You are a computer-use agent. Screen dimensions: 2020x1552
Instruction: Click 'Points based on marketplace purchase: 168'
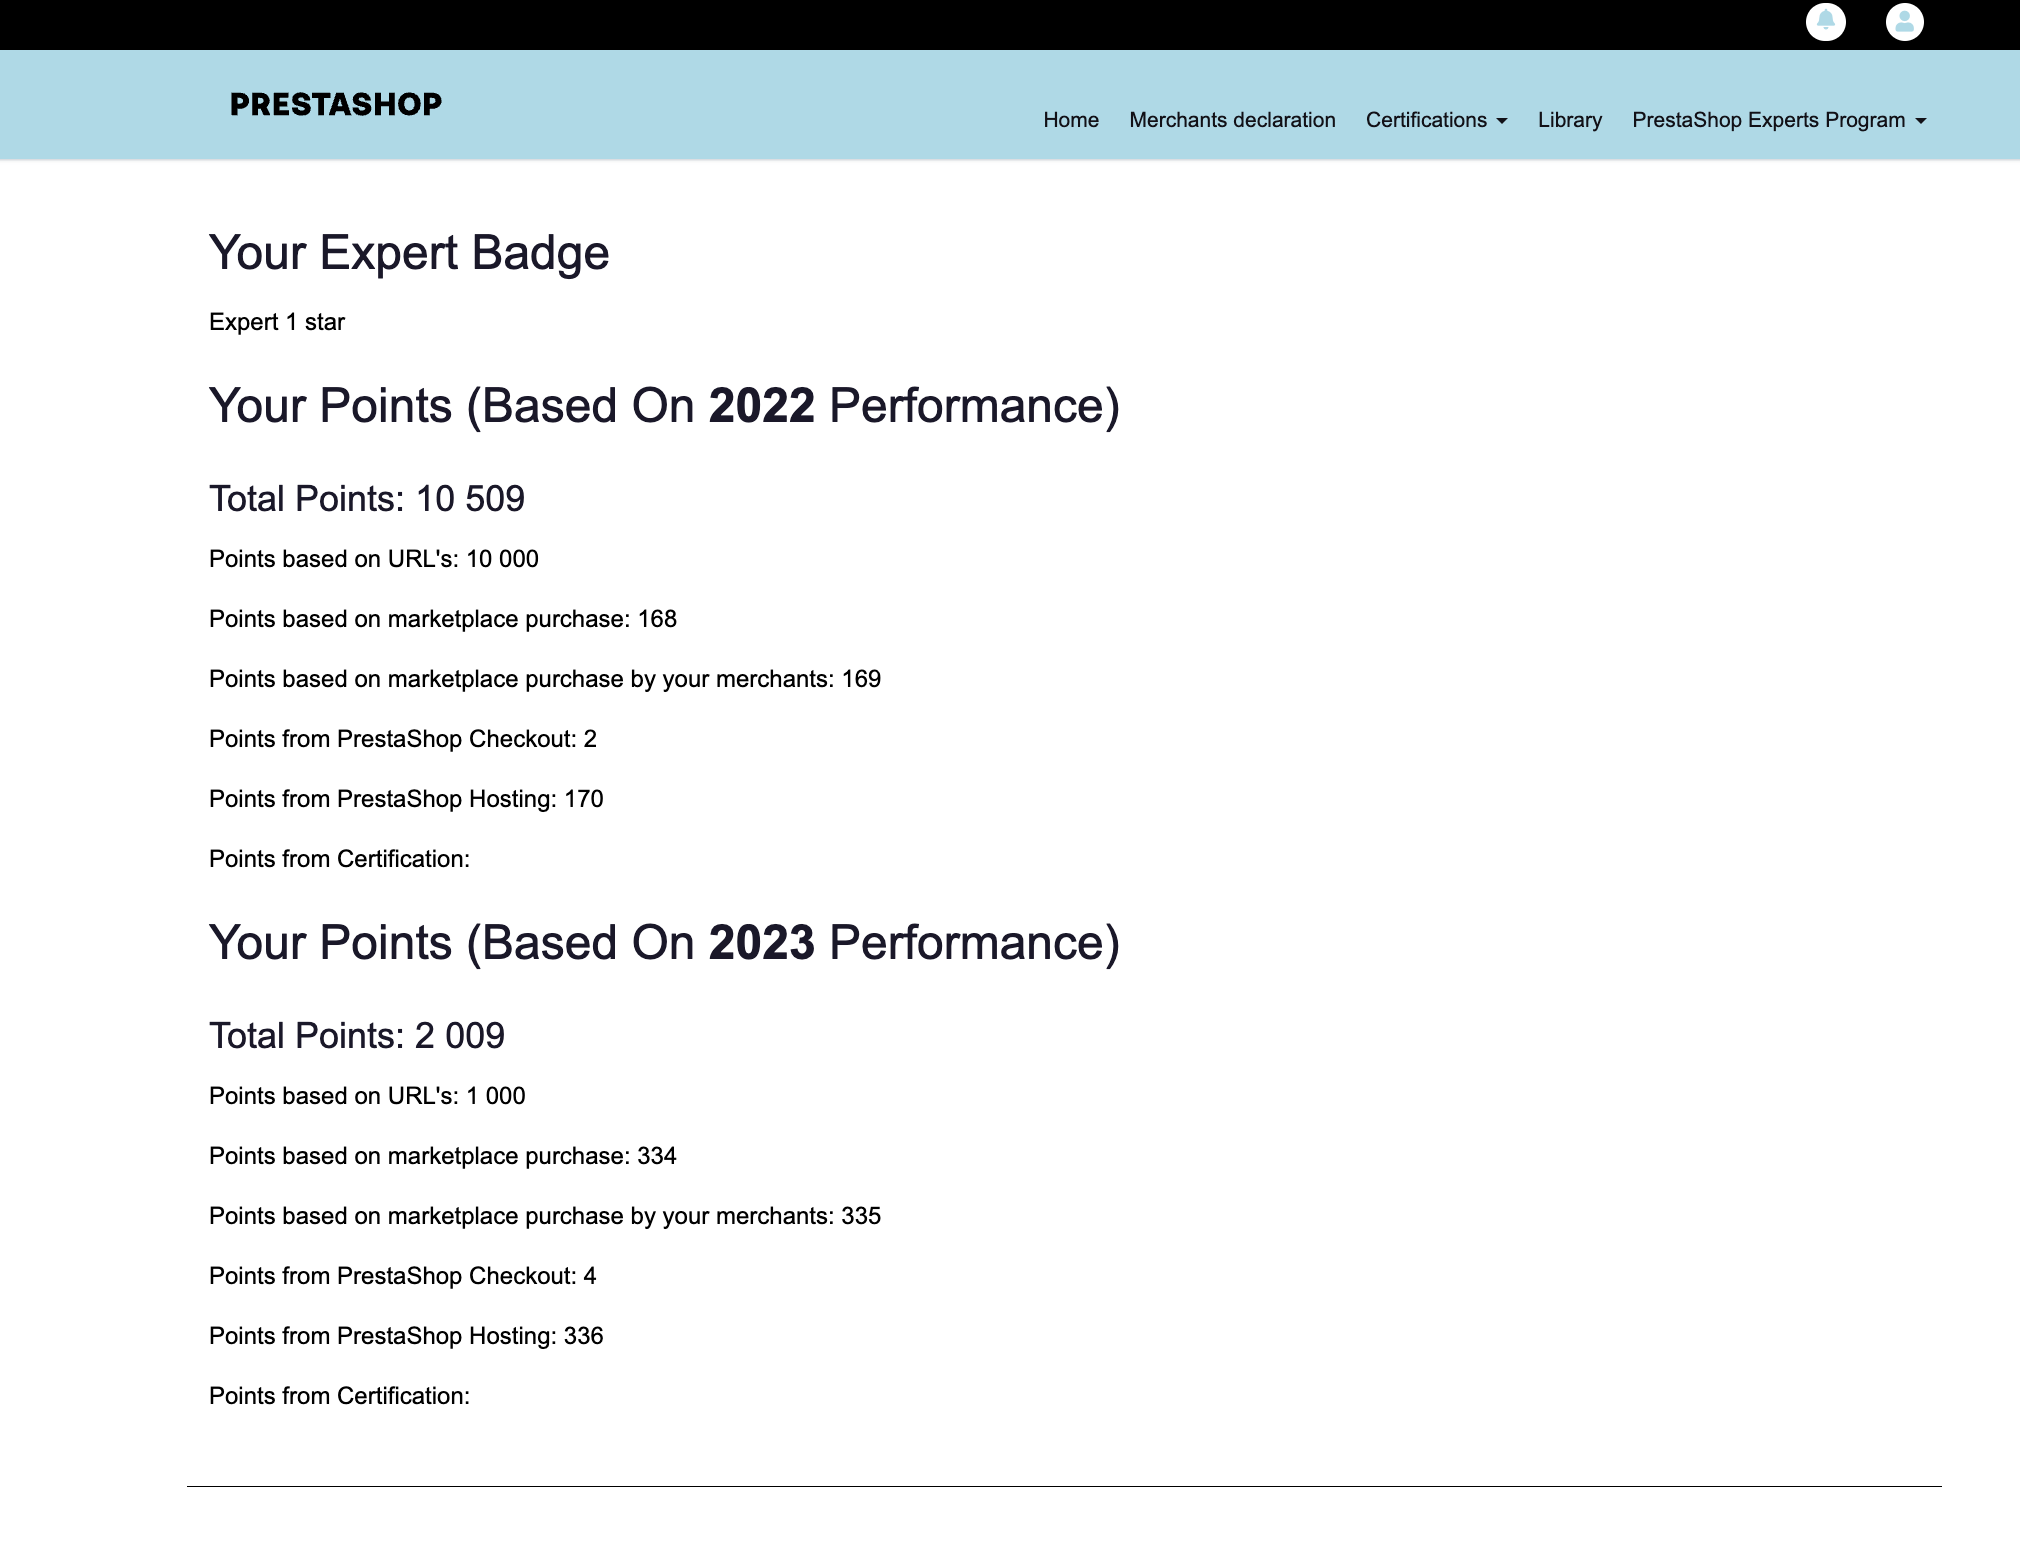pyautogui.click(x=443, y=619)
